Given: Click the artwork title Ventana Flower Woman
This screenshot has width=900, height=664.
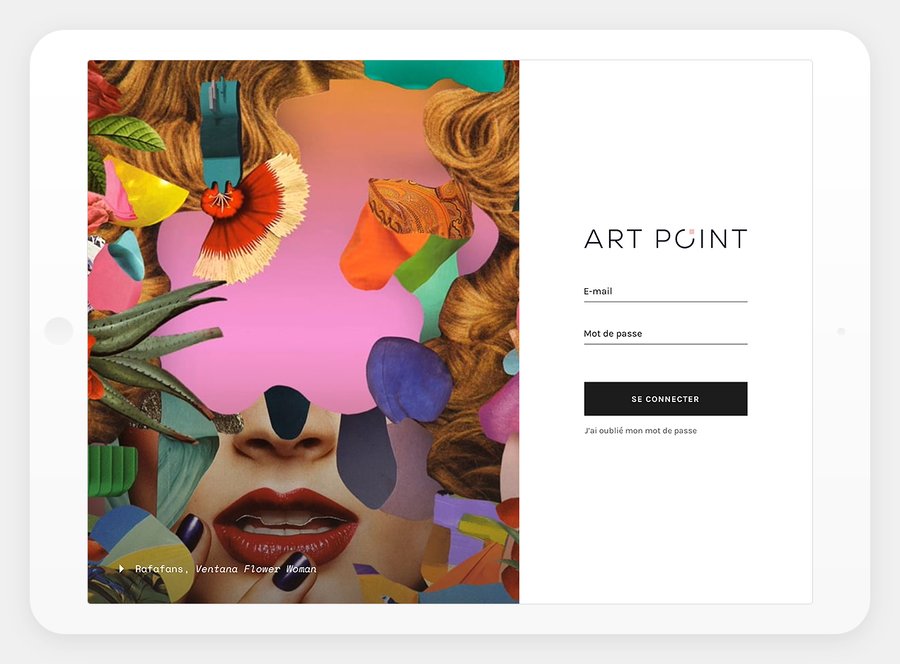Looking at the screenshot, I should pos(256,569).
